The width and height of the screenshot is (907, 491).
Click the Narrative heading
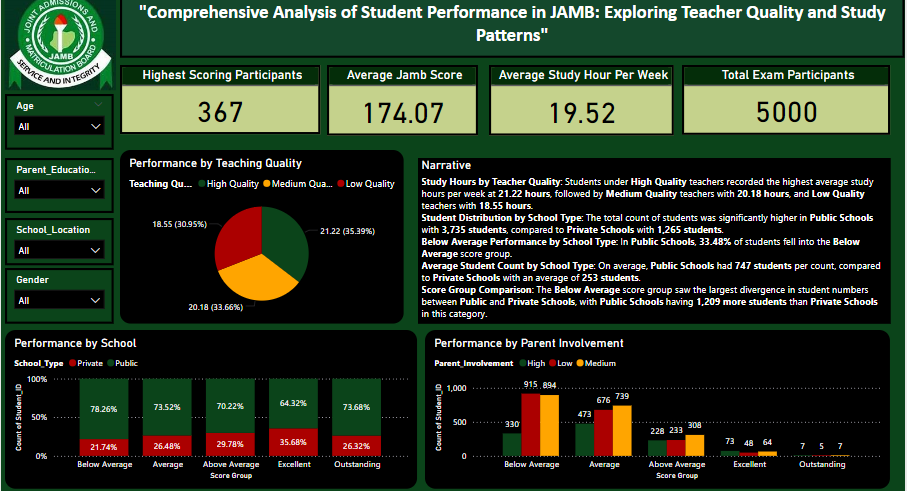[x=446, y=165]
